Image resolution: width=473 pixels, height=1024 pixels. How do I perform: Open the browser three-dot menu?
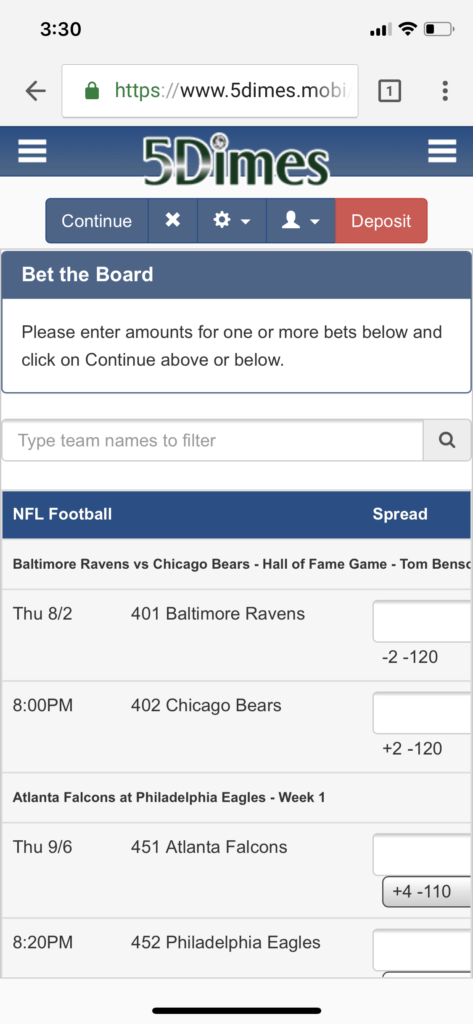445,91
